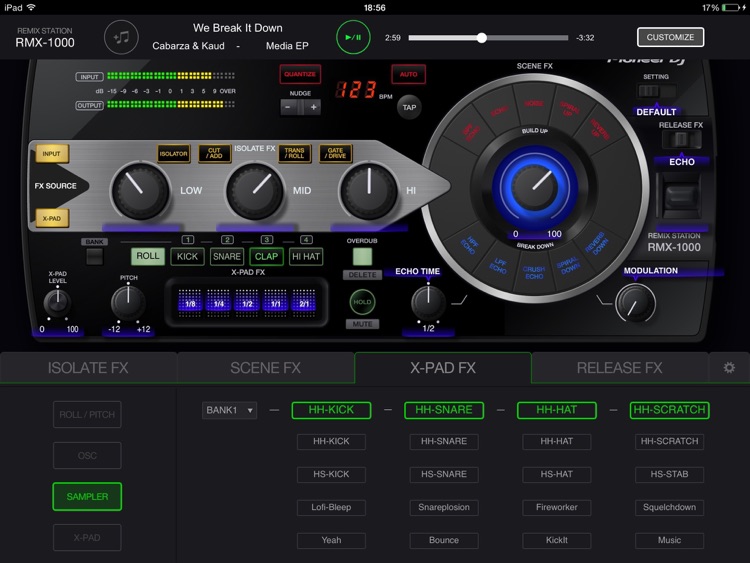Toggle the QUANTIZE button
Viewport: 750px width, 563px height.
(x=300, y=75)
